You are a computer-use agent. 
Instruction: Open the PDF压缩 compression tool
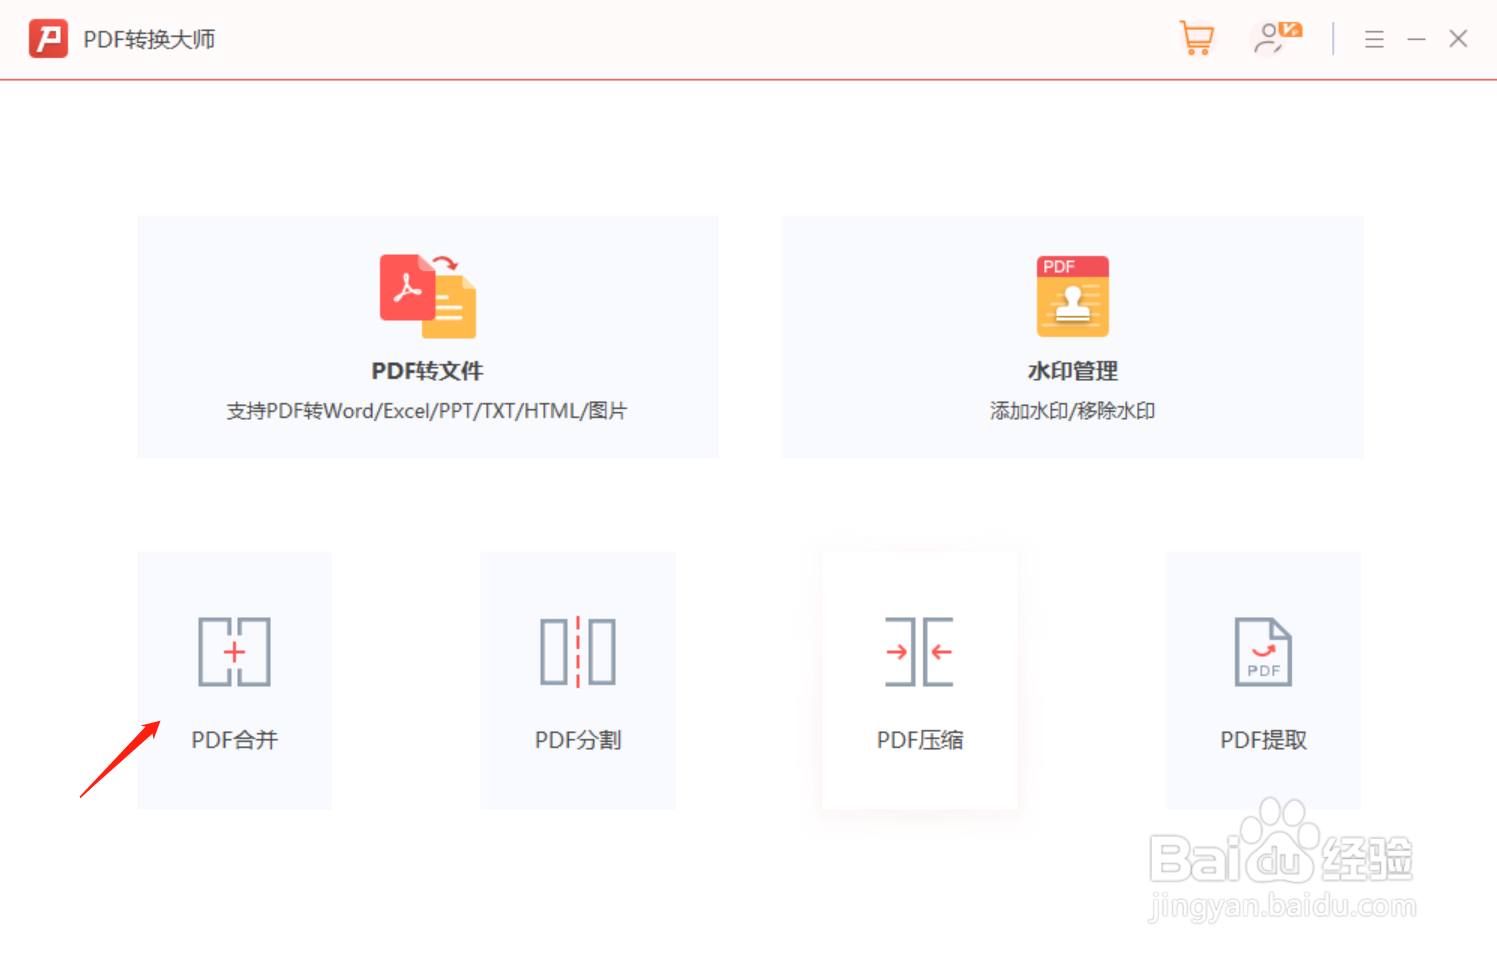click(920, 680)
